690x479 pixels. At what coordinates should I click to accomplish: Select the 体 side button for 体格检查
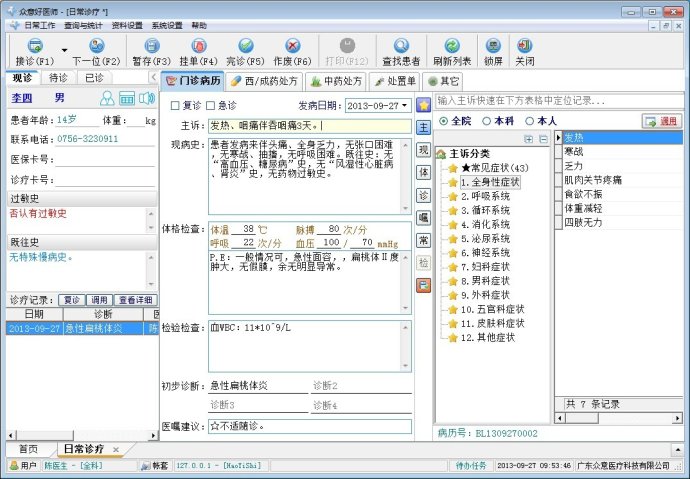point(423,172)
